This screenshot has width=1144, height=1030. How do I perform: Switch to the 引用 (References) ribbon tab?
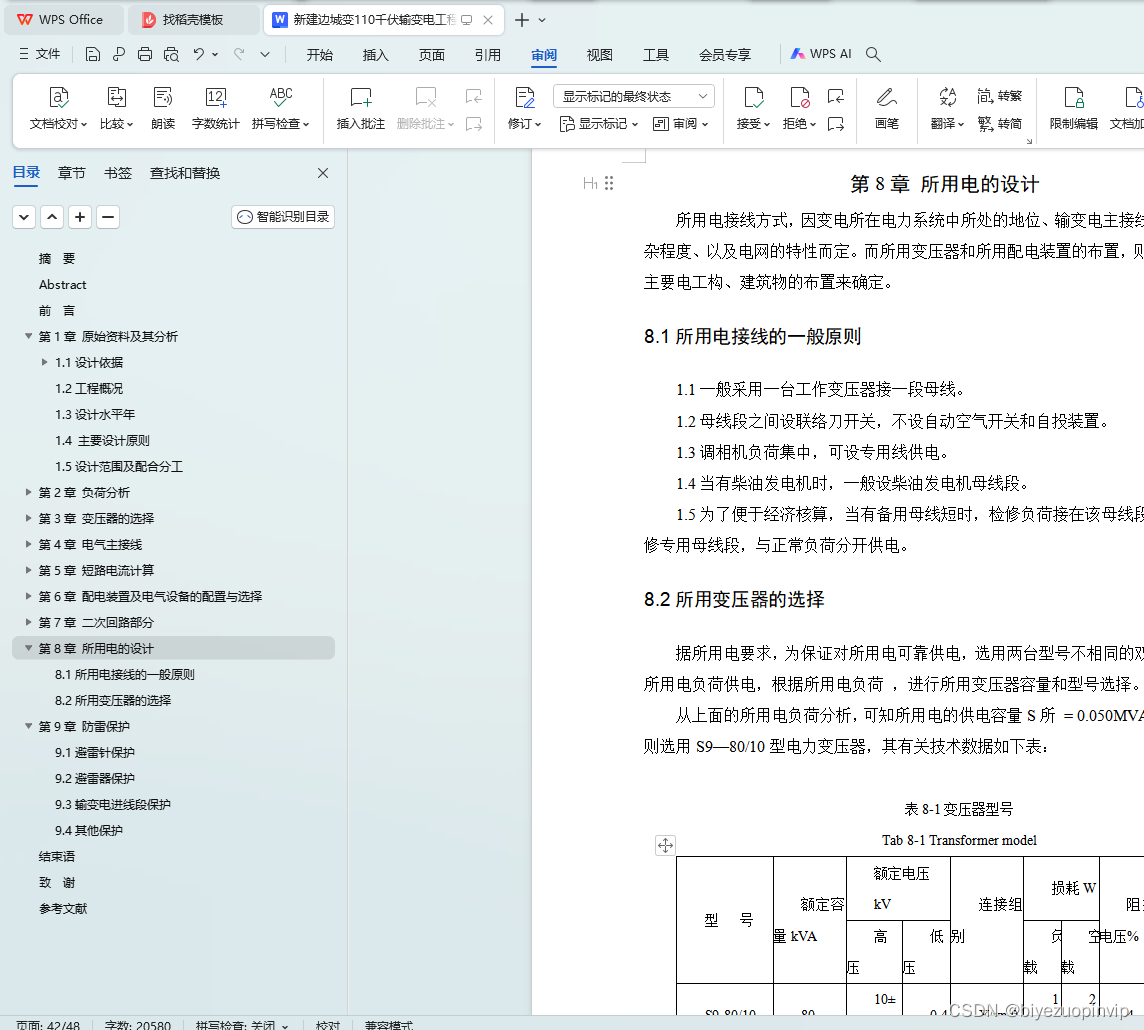tap(487, 55)
